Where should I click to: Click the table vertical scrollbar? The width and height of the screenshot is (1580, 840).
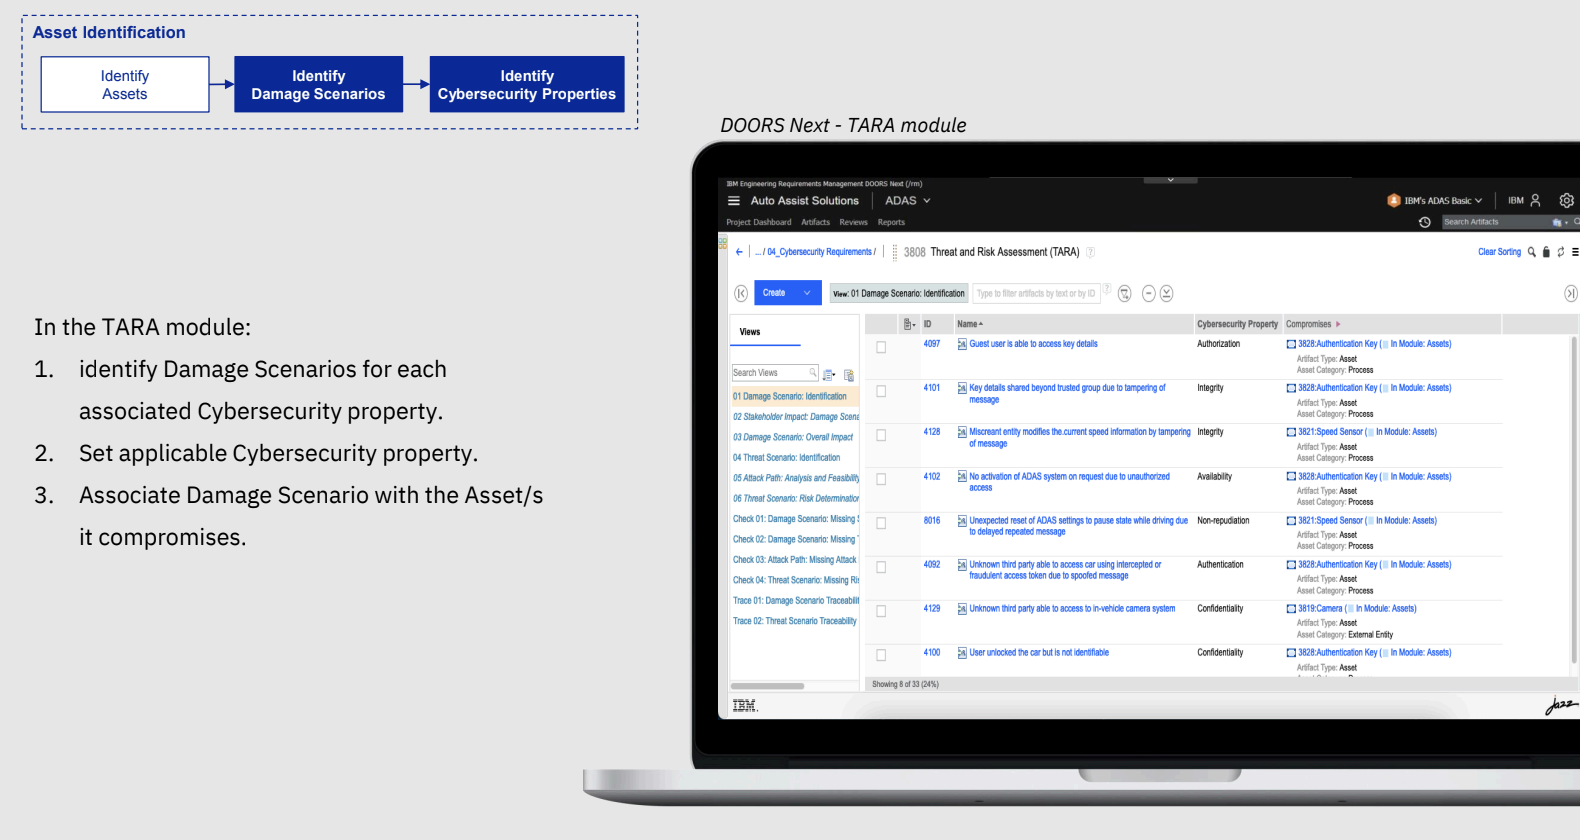(1573, 500)
